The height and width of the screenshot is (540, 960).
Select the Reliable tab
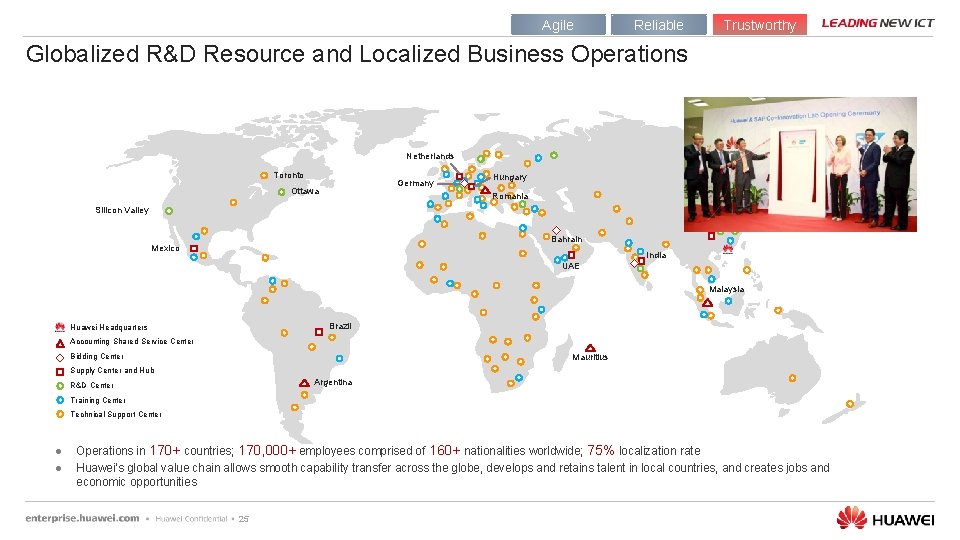coord(658,25)
